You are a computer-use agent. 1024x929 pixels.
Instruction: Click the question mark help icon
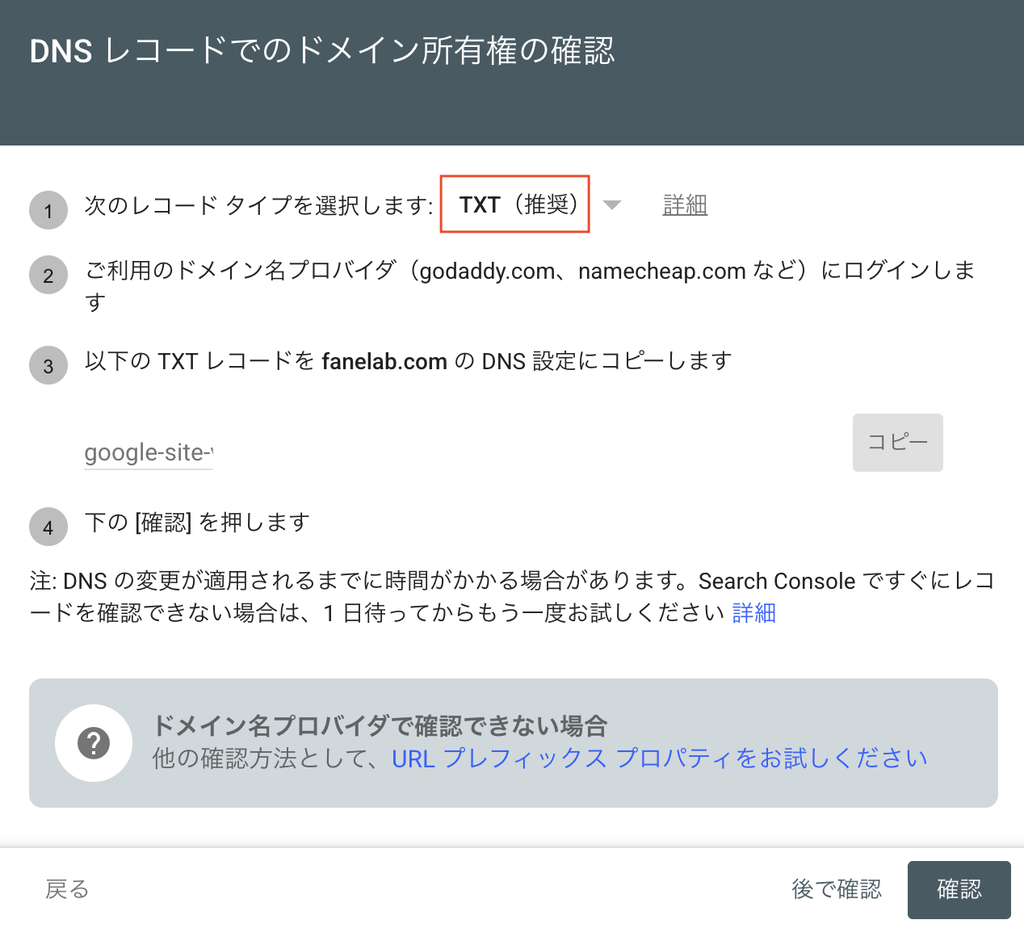tap(94, 743)
